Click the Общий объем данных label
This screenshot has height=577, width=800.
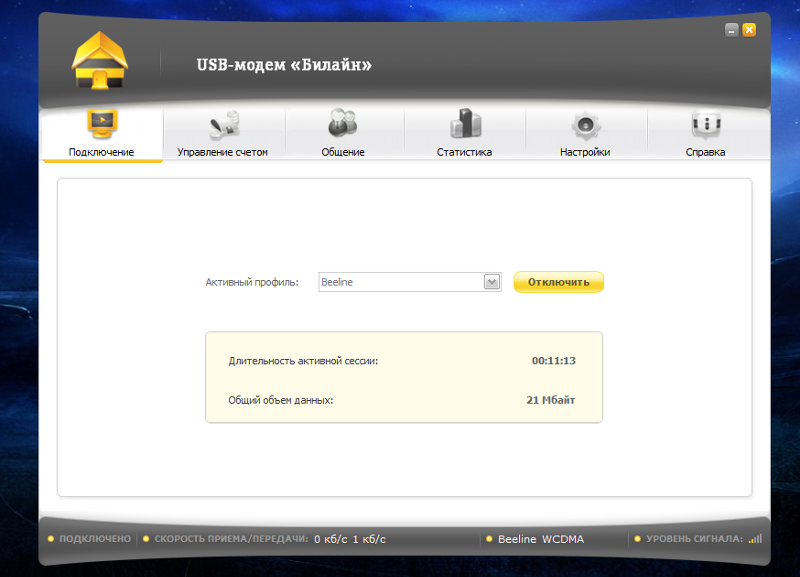point(281,400)
